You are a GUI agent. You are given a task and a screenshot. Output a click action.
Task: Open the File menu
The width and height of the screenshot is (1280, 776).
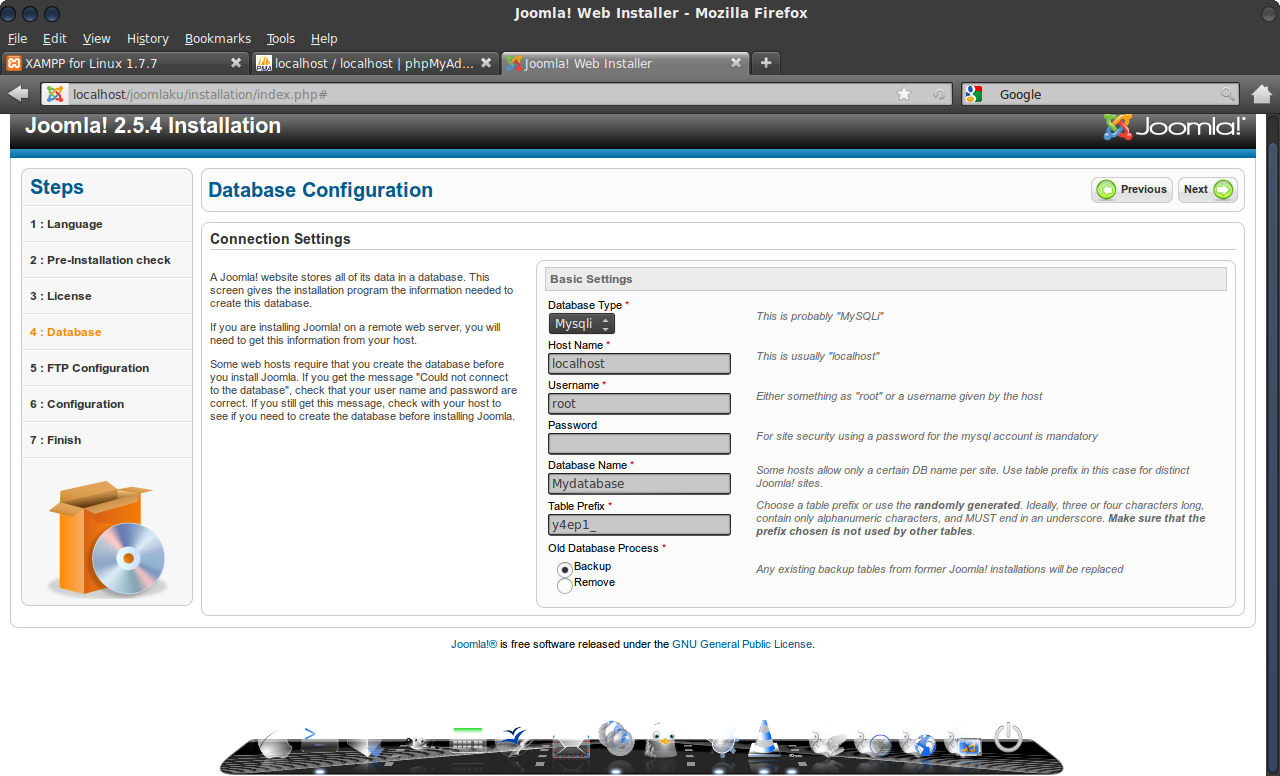18,38
